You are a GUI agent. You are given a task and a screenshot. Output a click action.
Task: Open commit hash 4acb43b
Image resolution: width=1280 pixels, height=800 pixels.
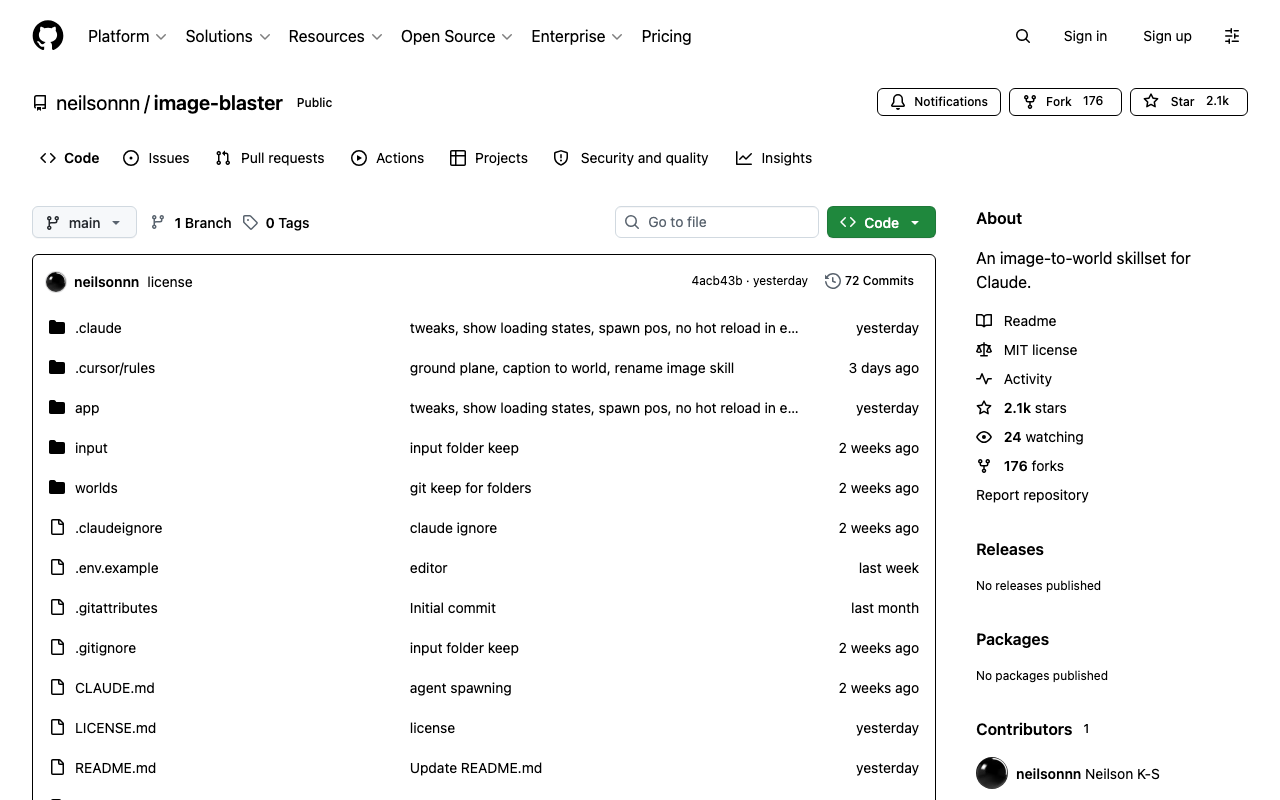point(717,281)
